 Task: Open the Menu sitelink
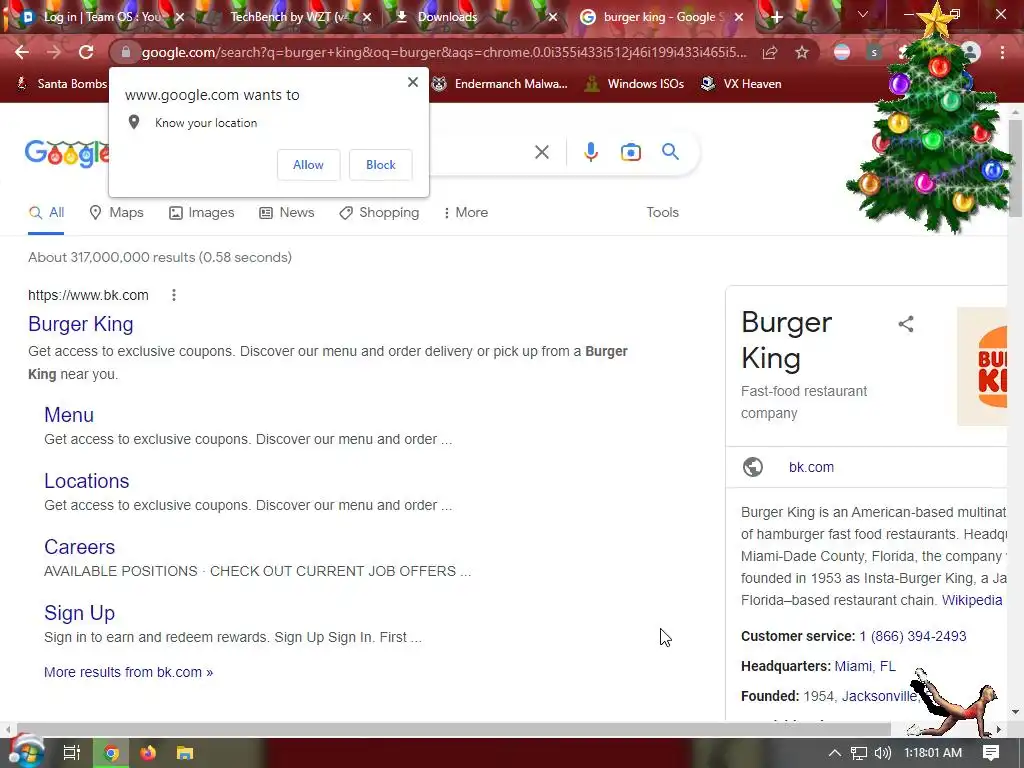click(69, 415)
